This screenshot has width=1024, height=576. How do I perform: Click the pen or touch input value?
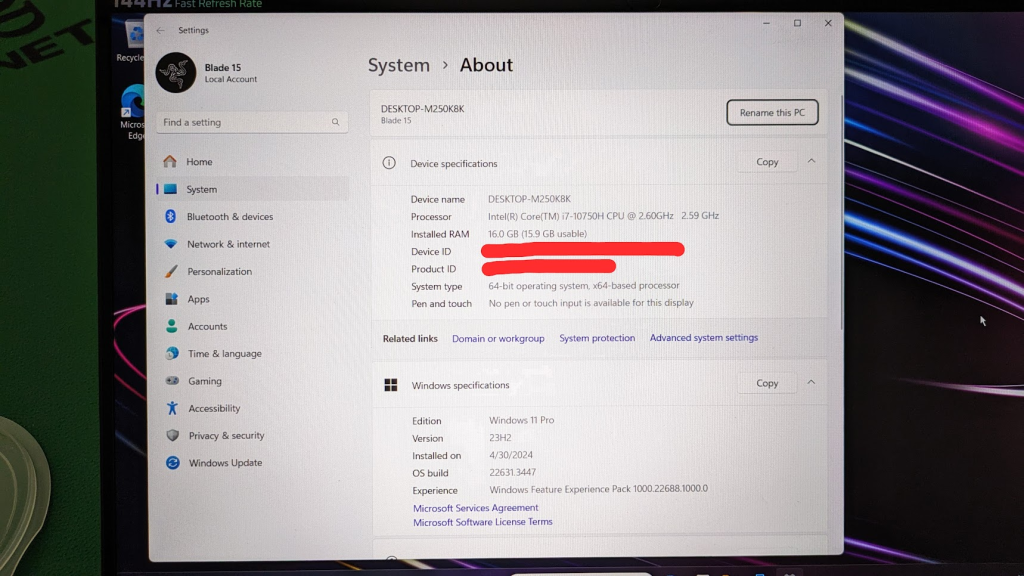pyautogui.click(x=591, y=303)
